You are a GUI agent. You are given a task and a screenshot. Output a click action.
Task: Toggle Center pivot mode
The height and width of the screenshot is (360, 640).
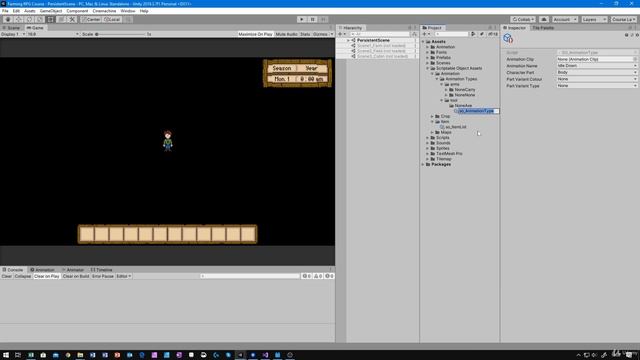[x=91, y=19]
